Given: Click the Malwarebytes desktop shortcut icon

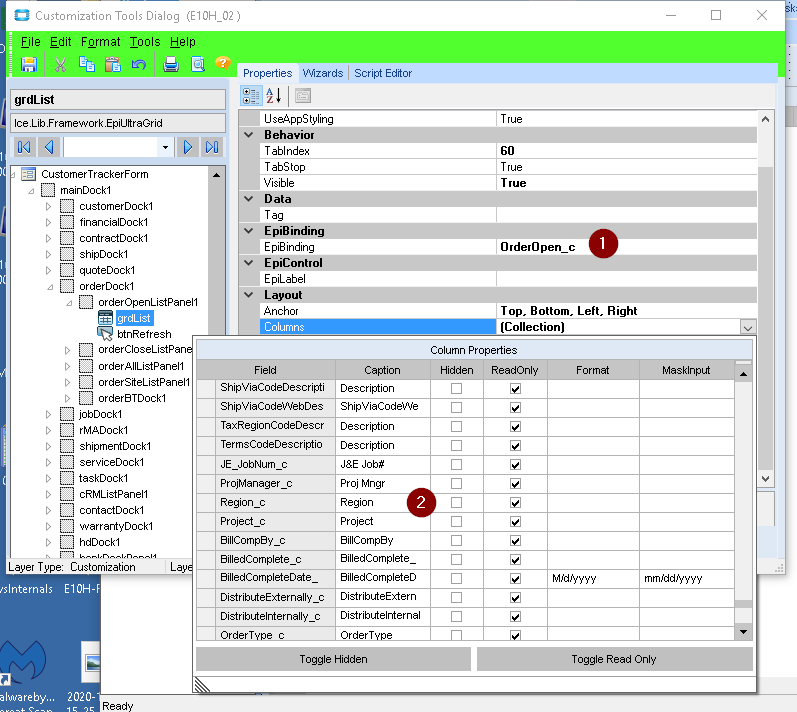Looking at the screenshot, I should (23, 663).
